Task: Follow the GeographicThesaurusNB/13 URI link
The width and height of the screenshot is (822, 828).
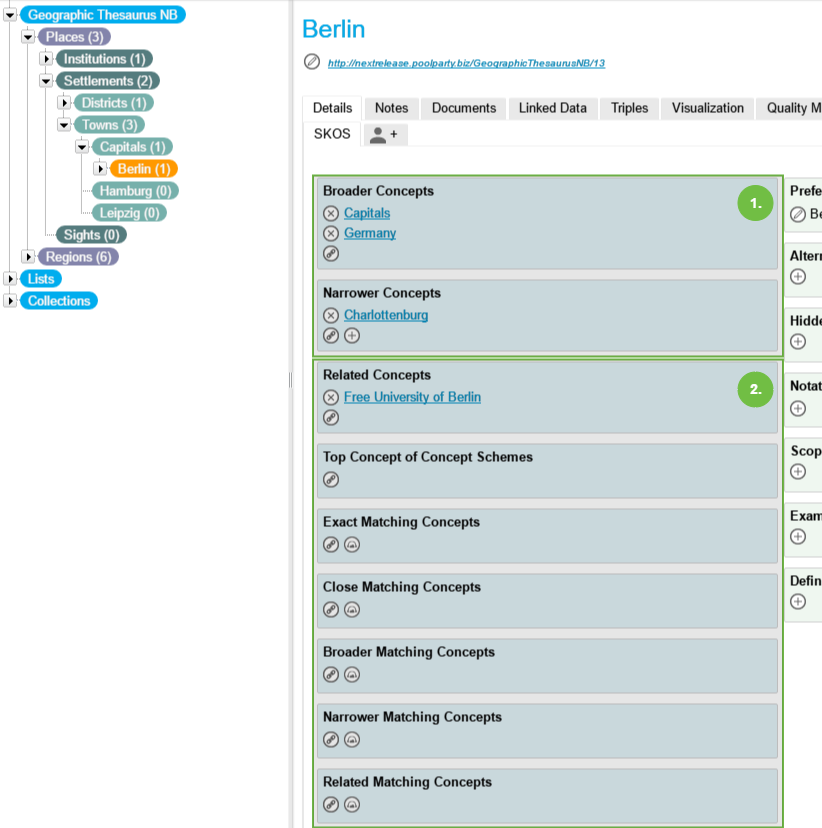Action: 466,63
